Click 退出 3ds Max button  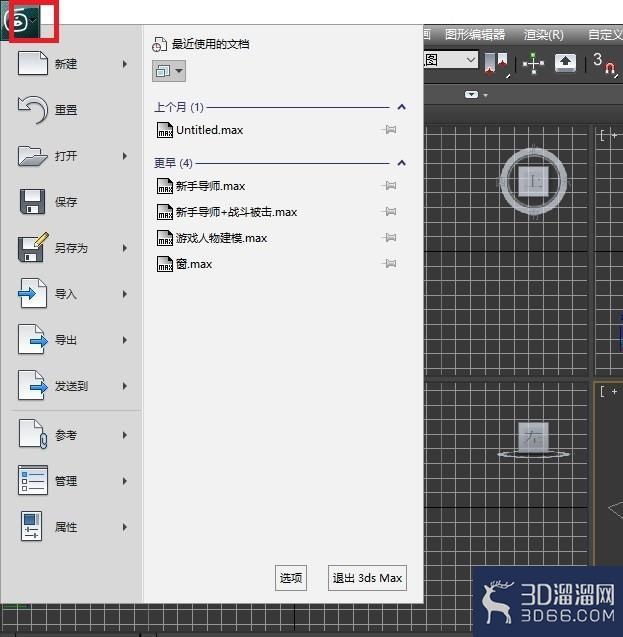click(367, 578)
